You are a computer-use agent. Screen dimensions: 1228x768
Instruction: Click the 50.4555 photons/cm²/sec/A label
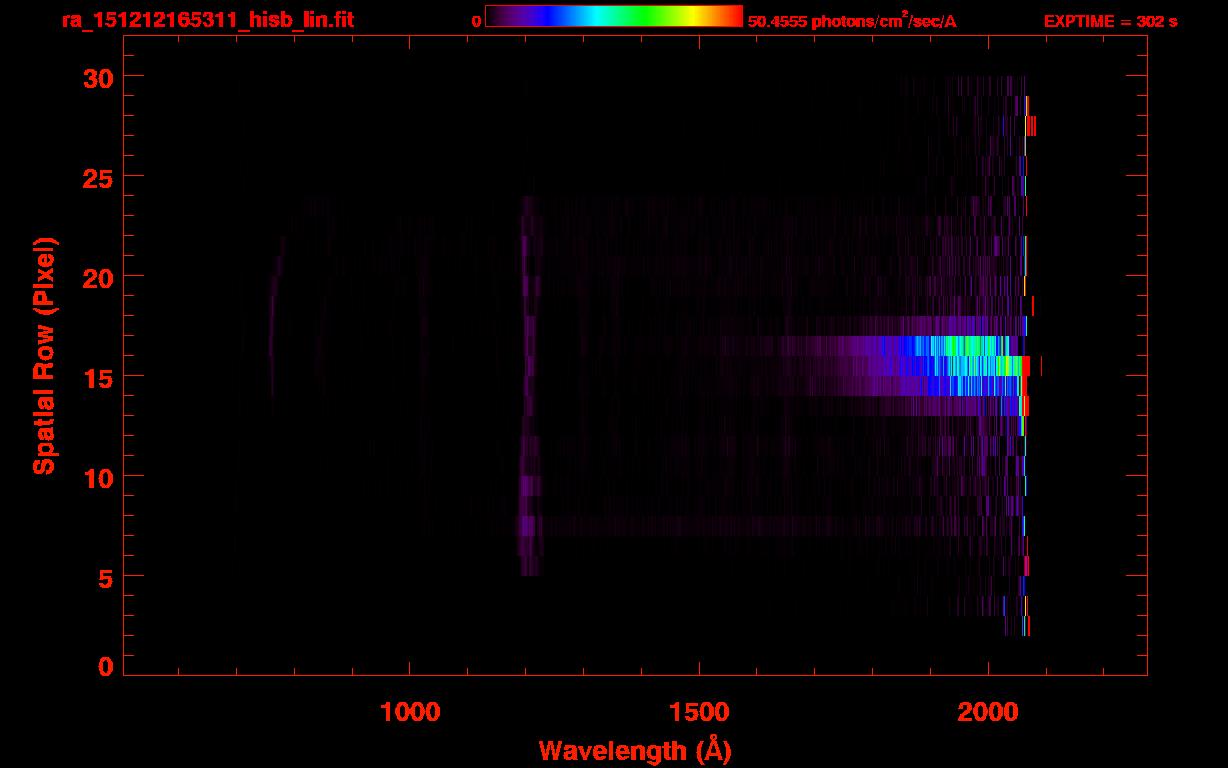coord(852,20)
